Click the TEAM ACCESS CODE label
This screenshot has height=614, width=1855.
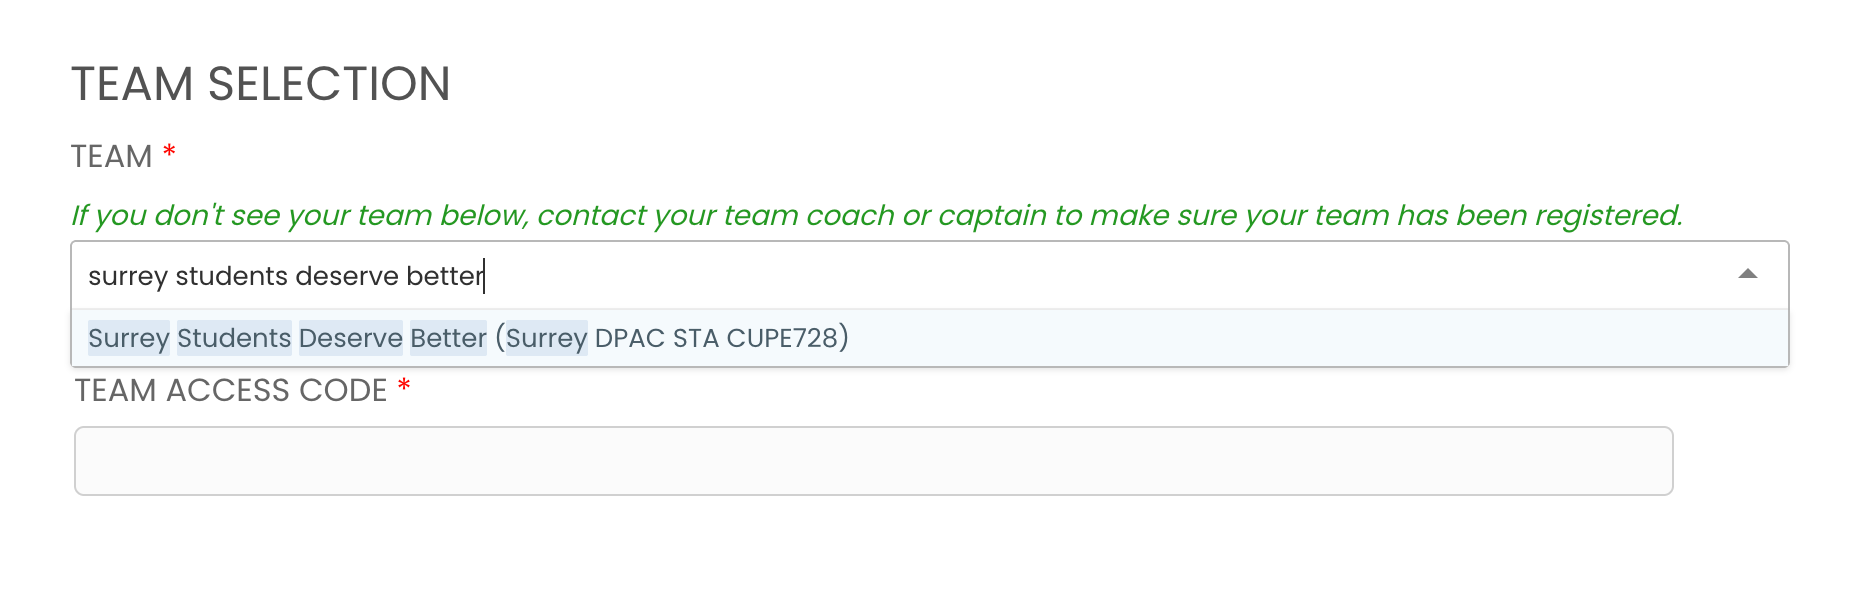point(231,391)
